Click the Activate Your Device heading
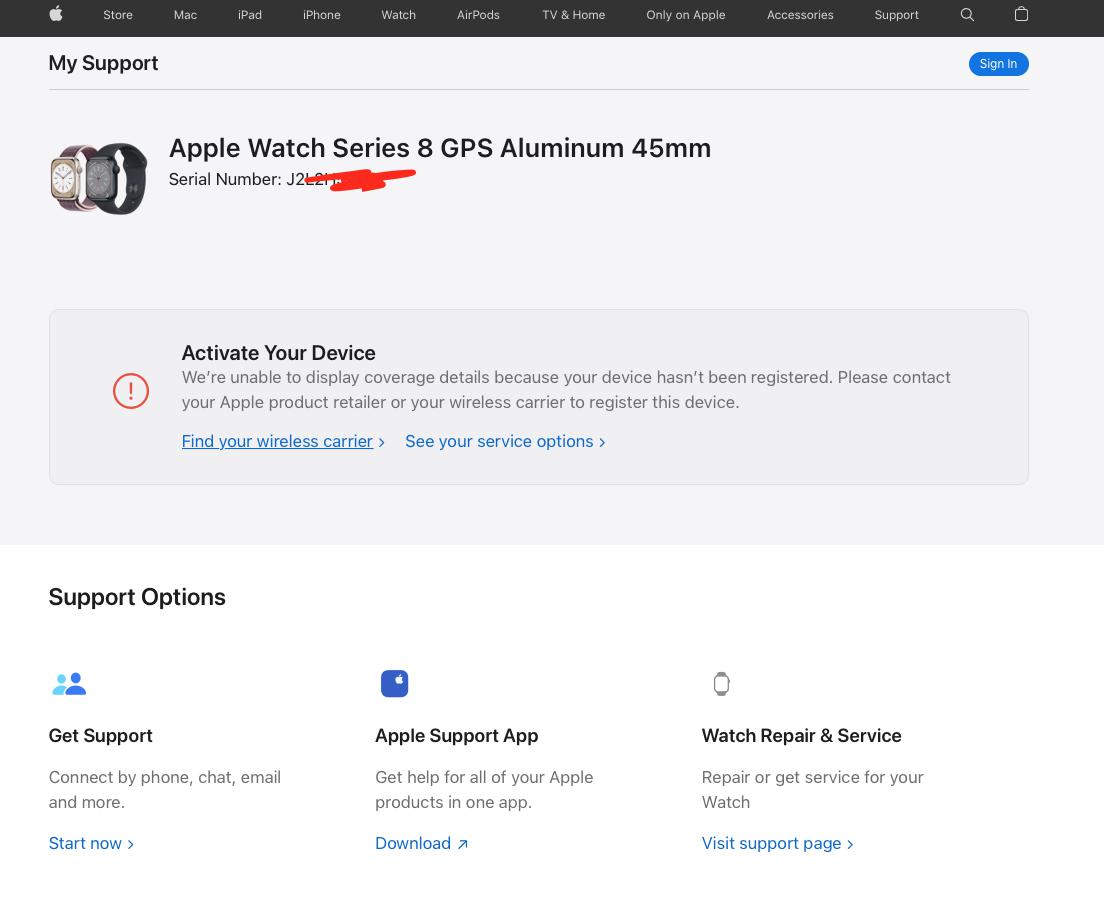Viewport: 1104px width, 897px height. tap(279, 353)
